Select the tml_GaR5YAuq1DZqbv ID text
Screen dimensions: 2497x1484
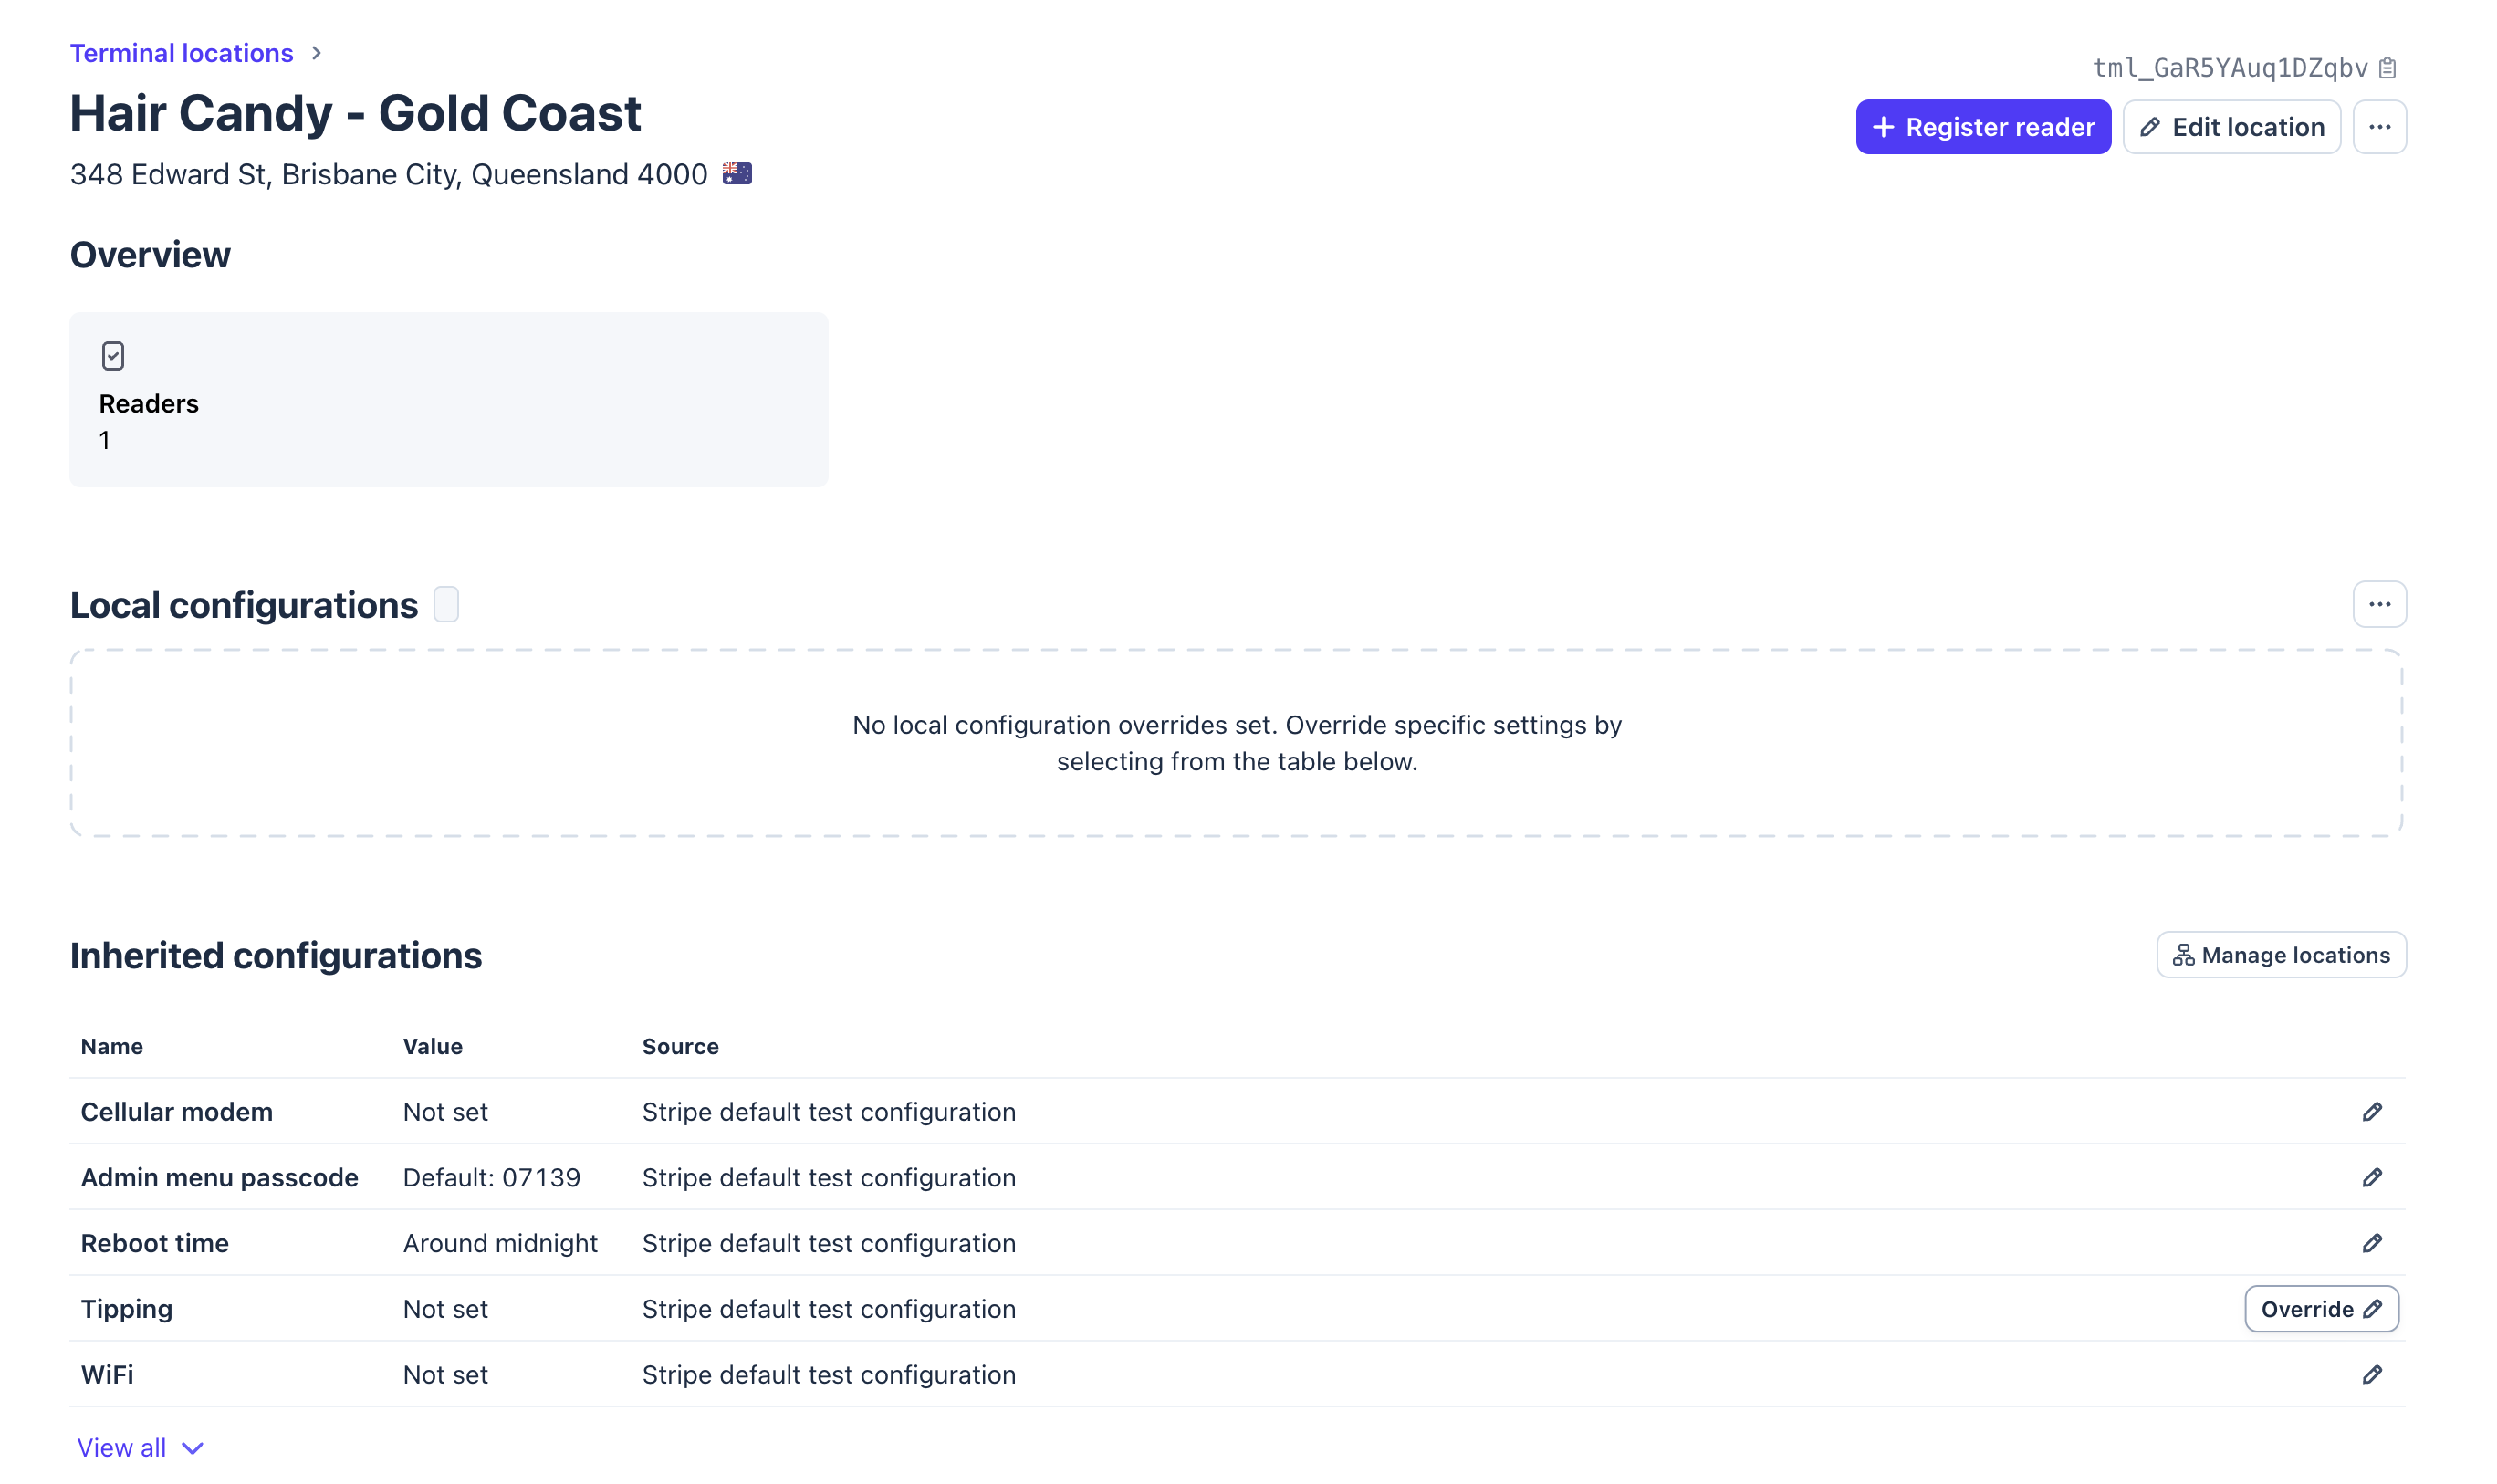pos(2229,68)
